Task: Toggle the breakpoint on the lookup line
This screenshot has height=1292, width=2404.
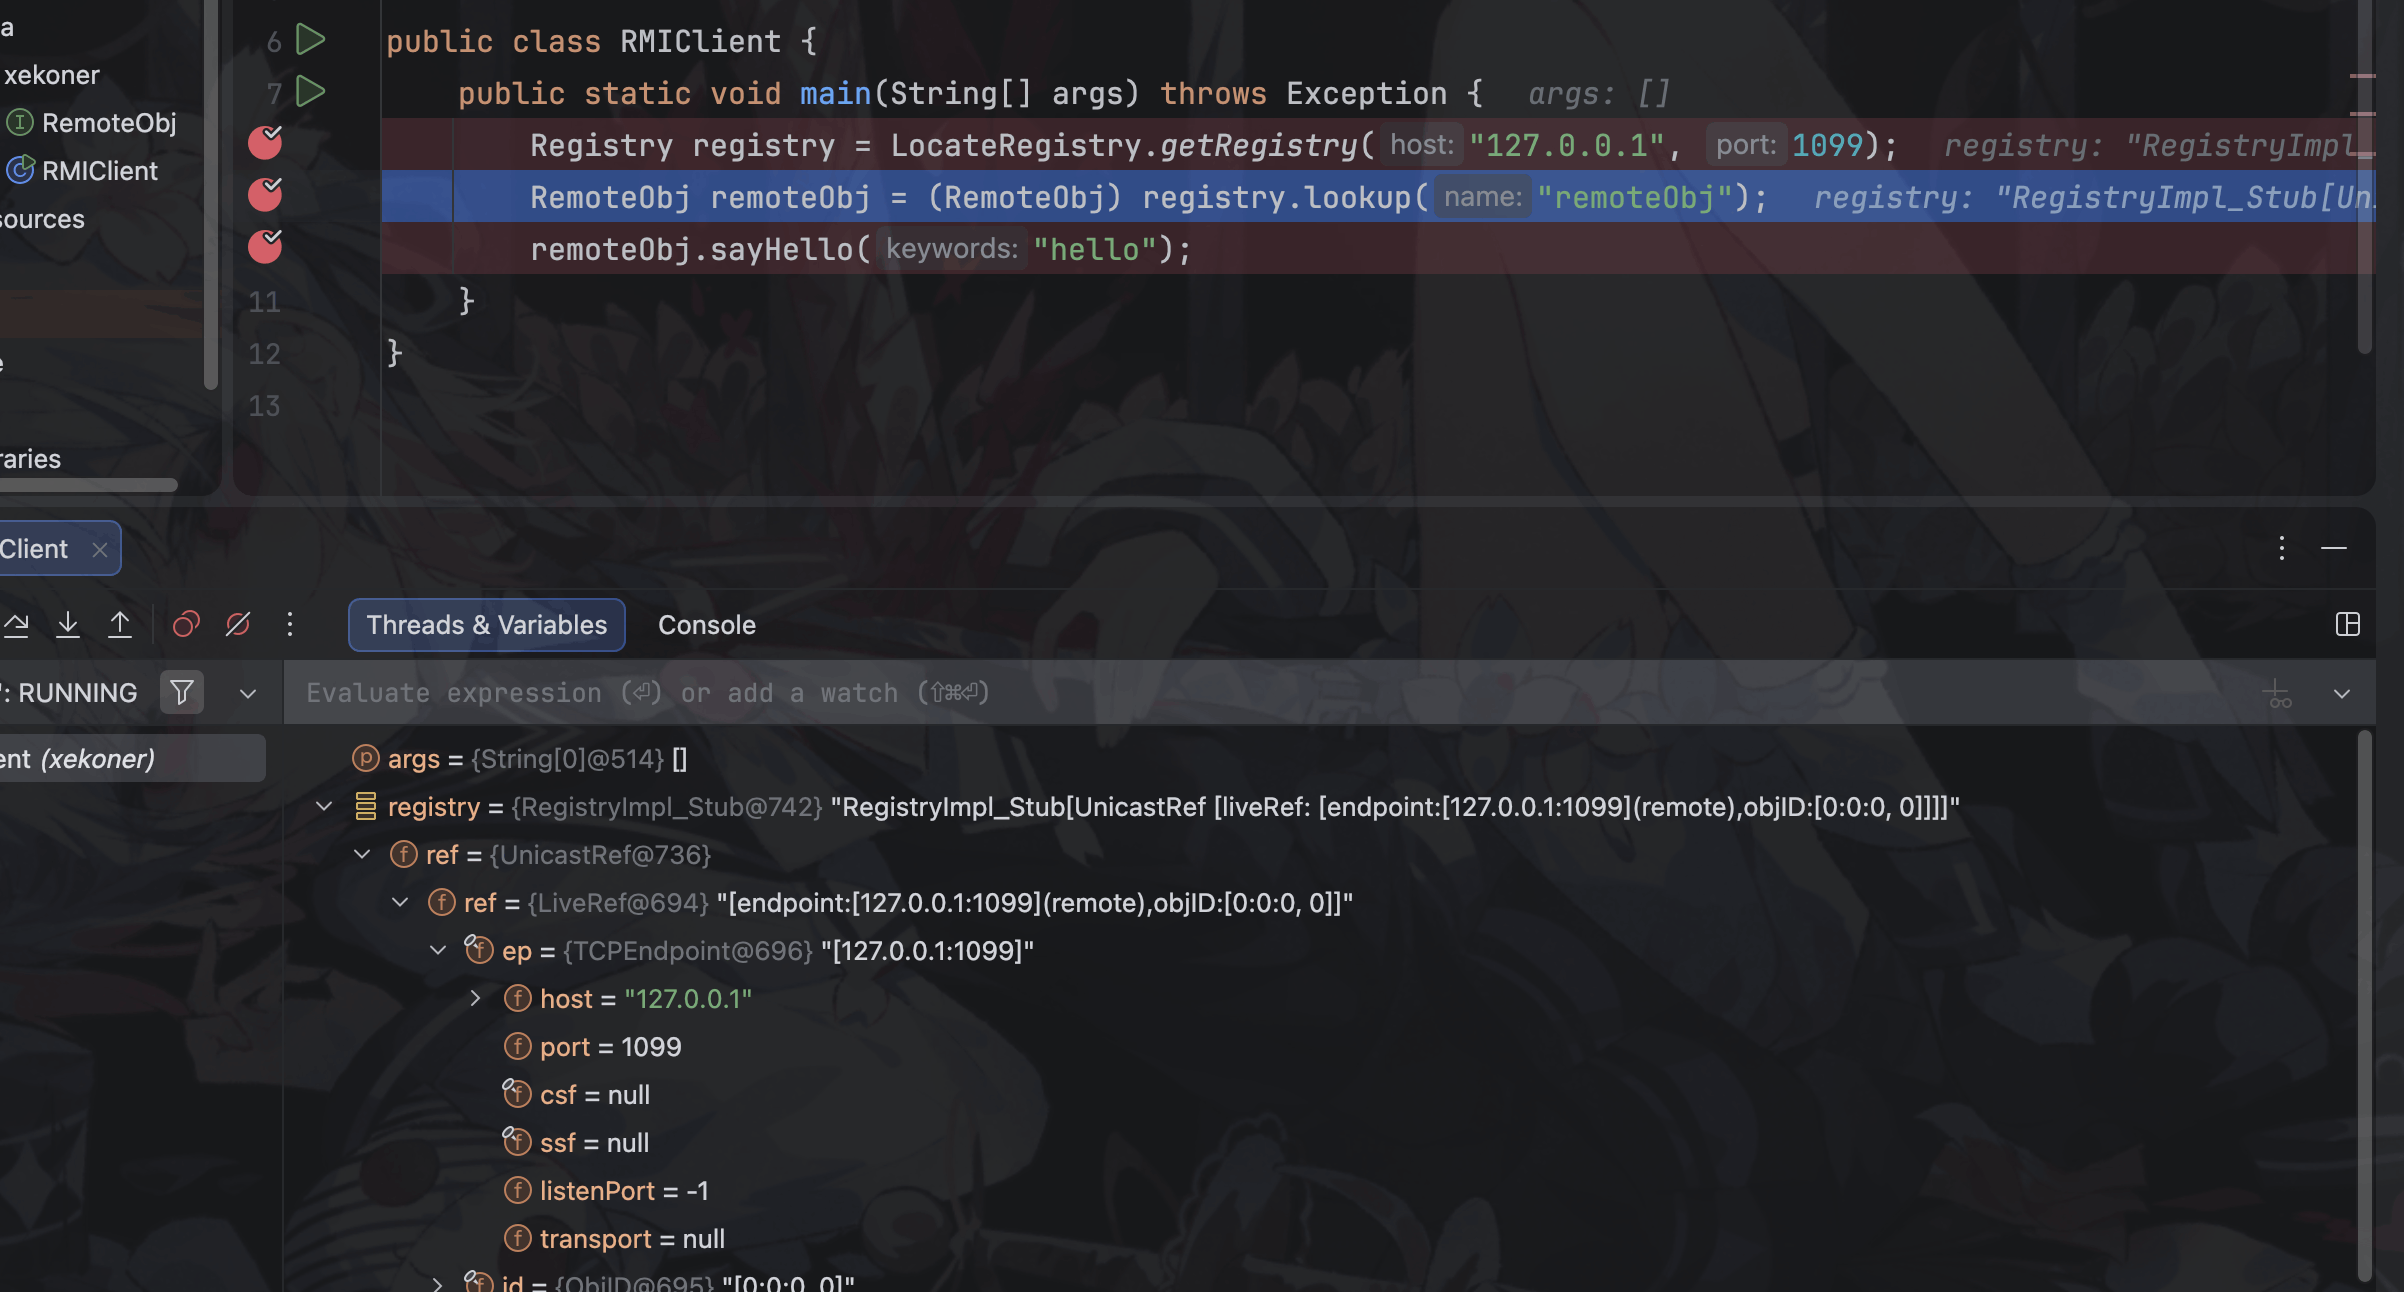Action: 265,196
